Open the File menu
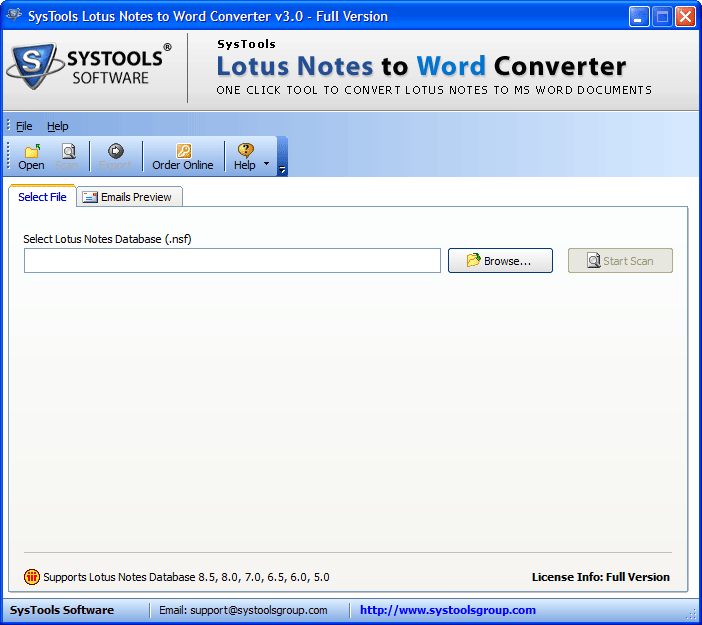 tap(24, 126)
